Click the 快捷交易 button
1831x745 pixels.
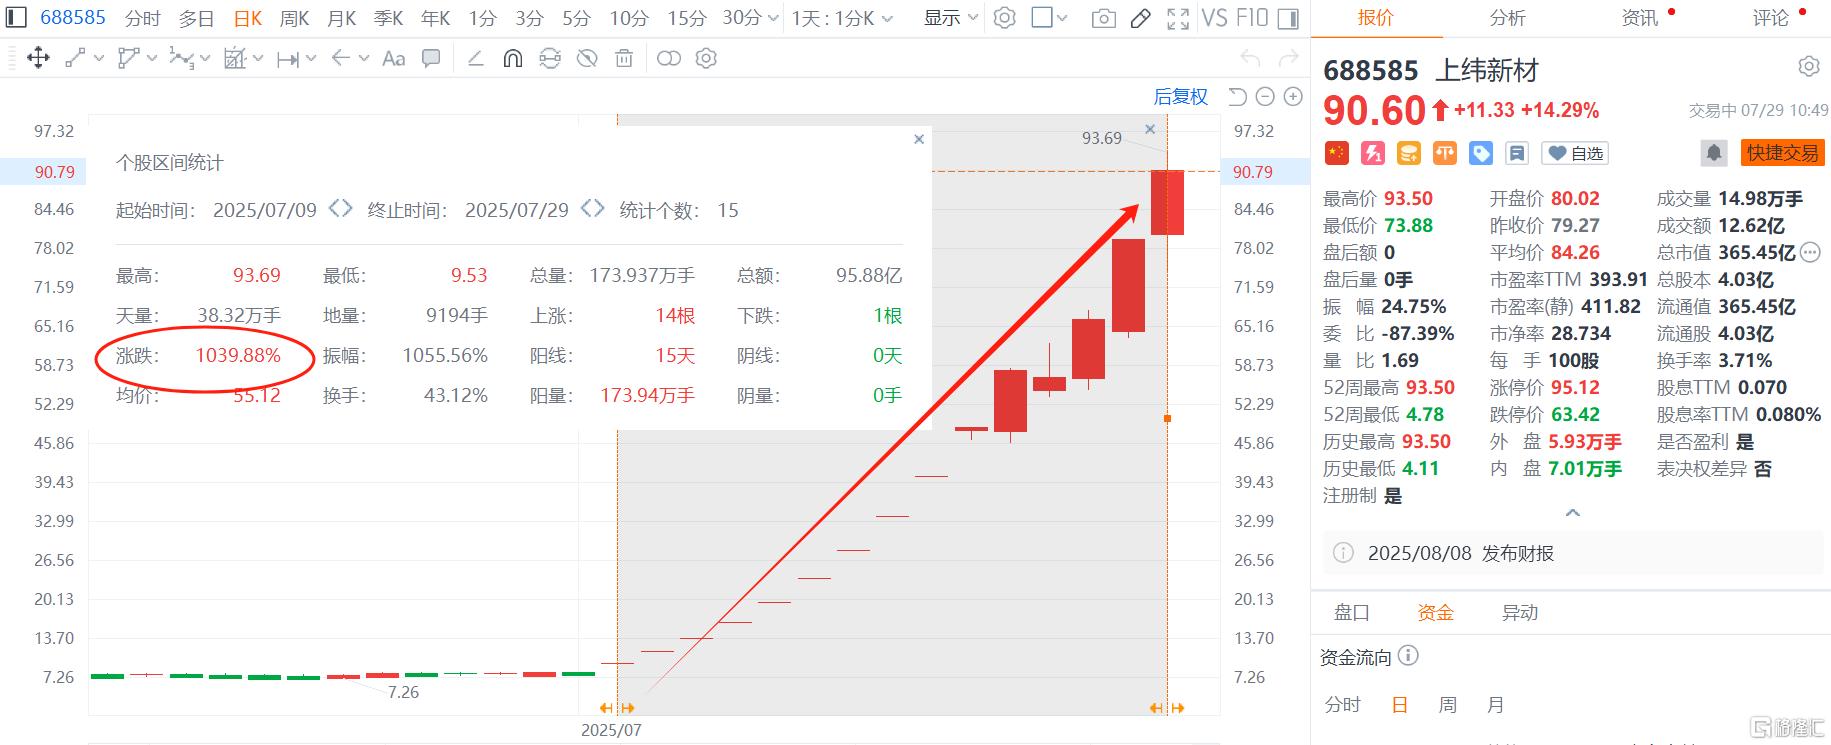point(1783,153)
